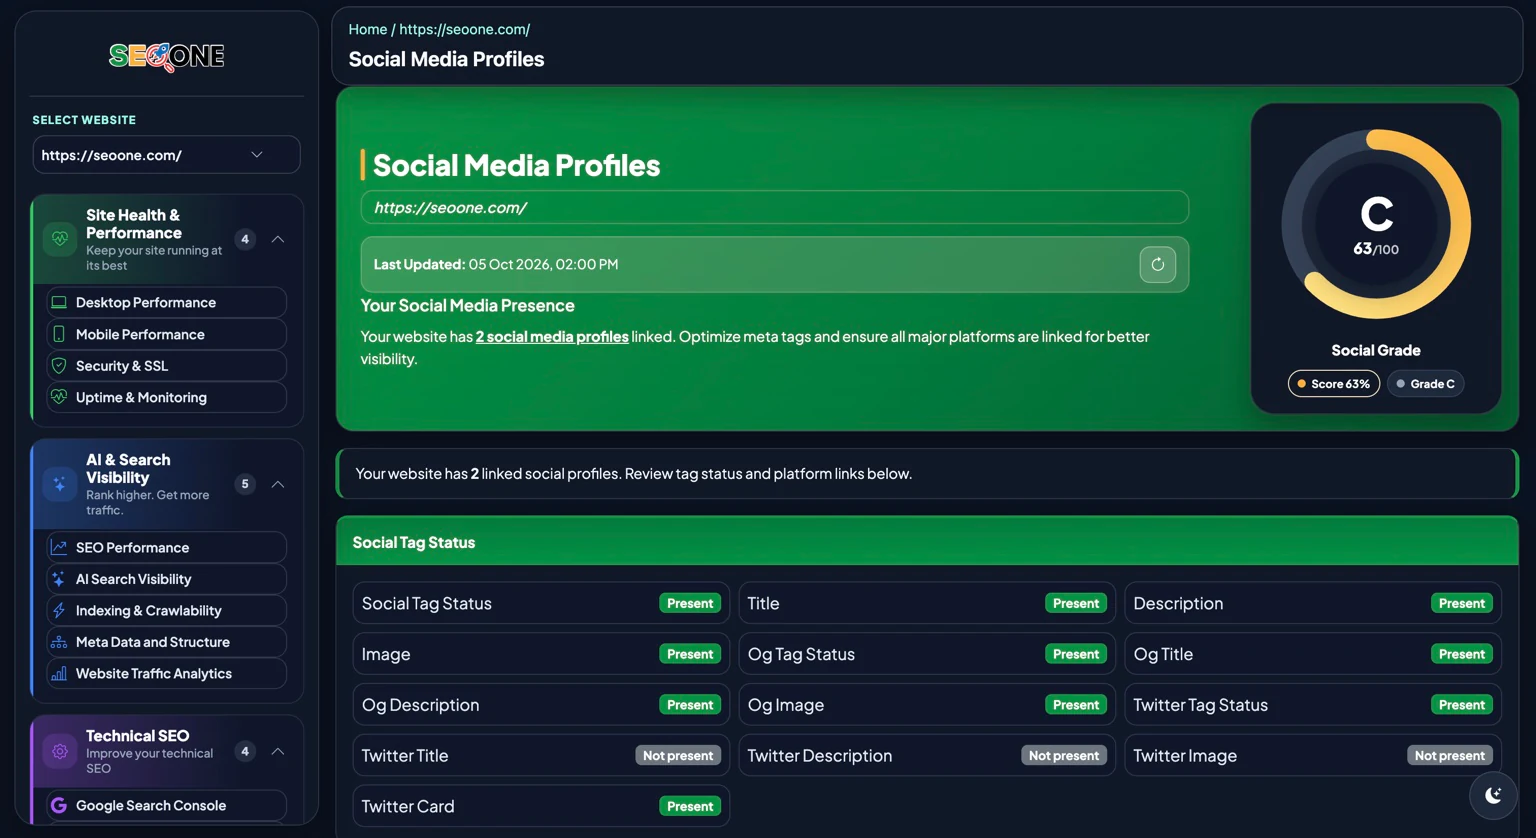1536x838 pixels.
Task: Click the Home breadcrumb link
Action: [x=368, y=29]
